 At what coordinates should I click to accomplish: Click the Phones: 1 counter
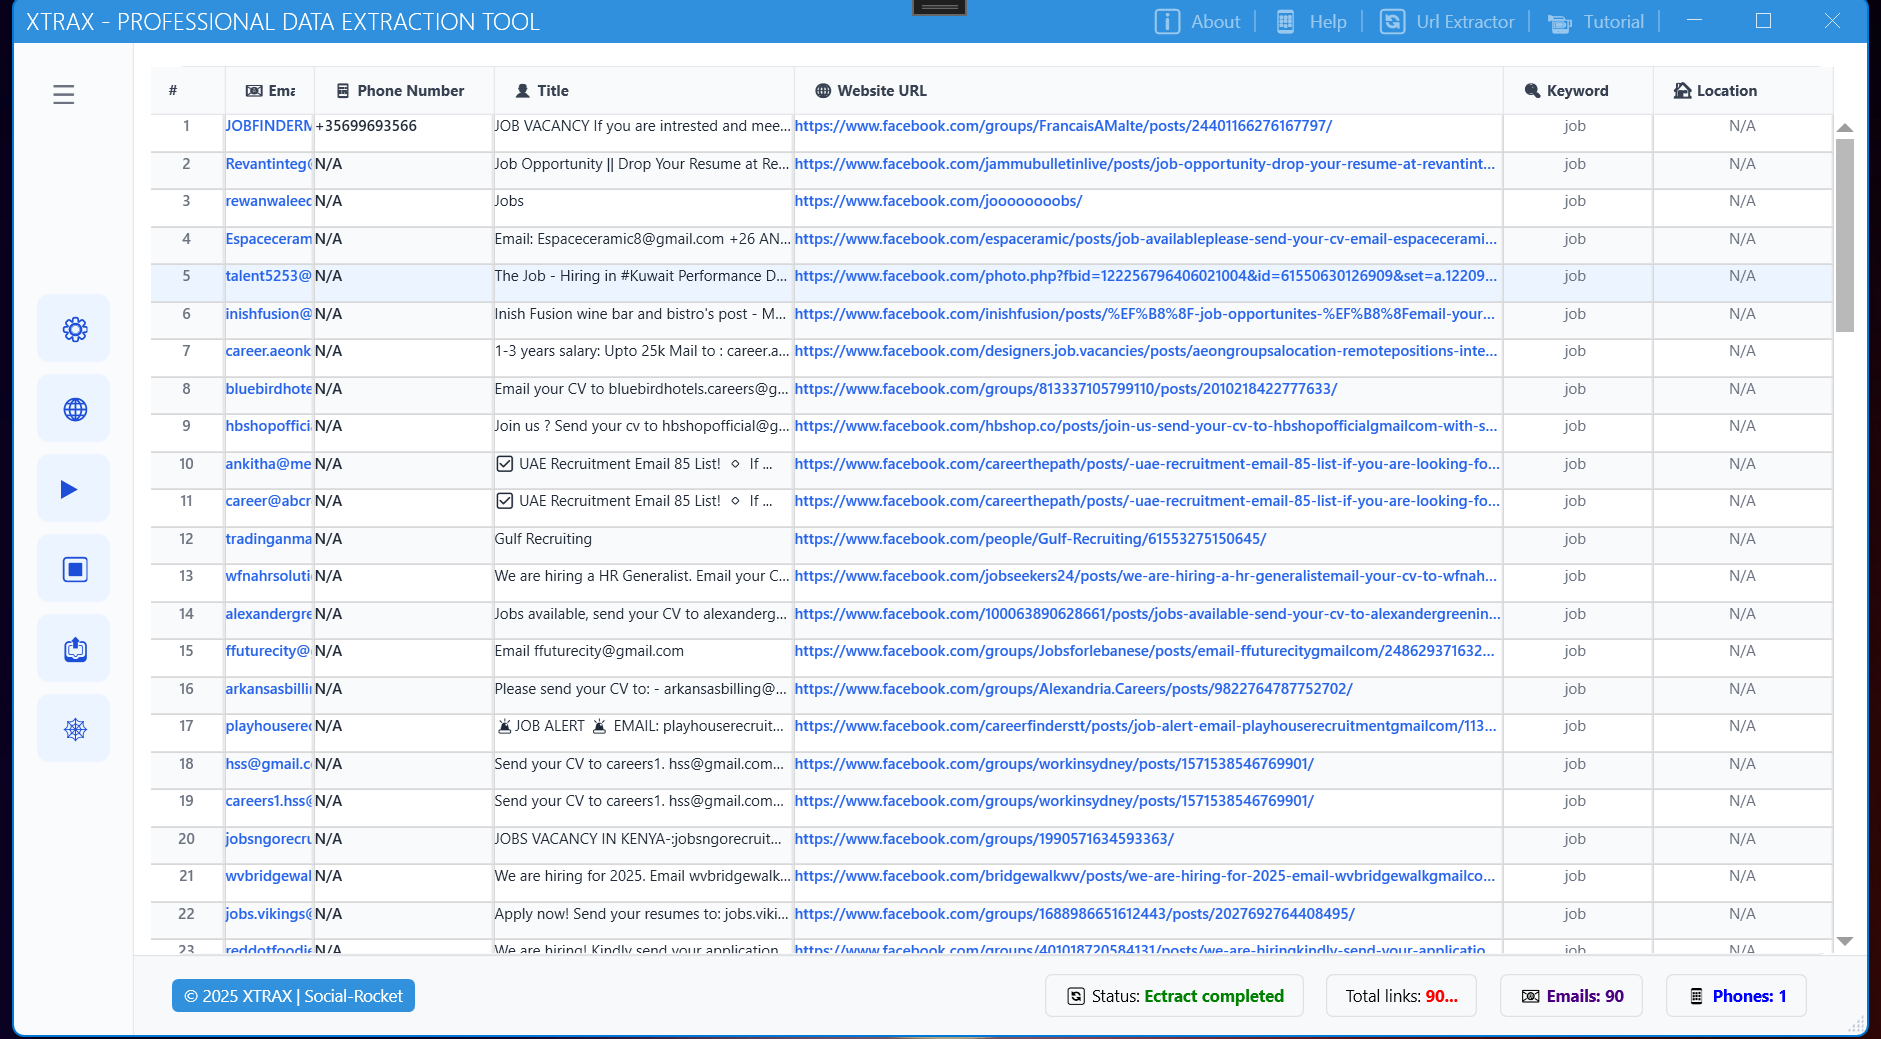pyautogui.click(x=1736, y=996)
